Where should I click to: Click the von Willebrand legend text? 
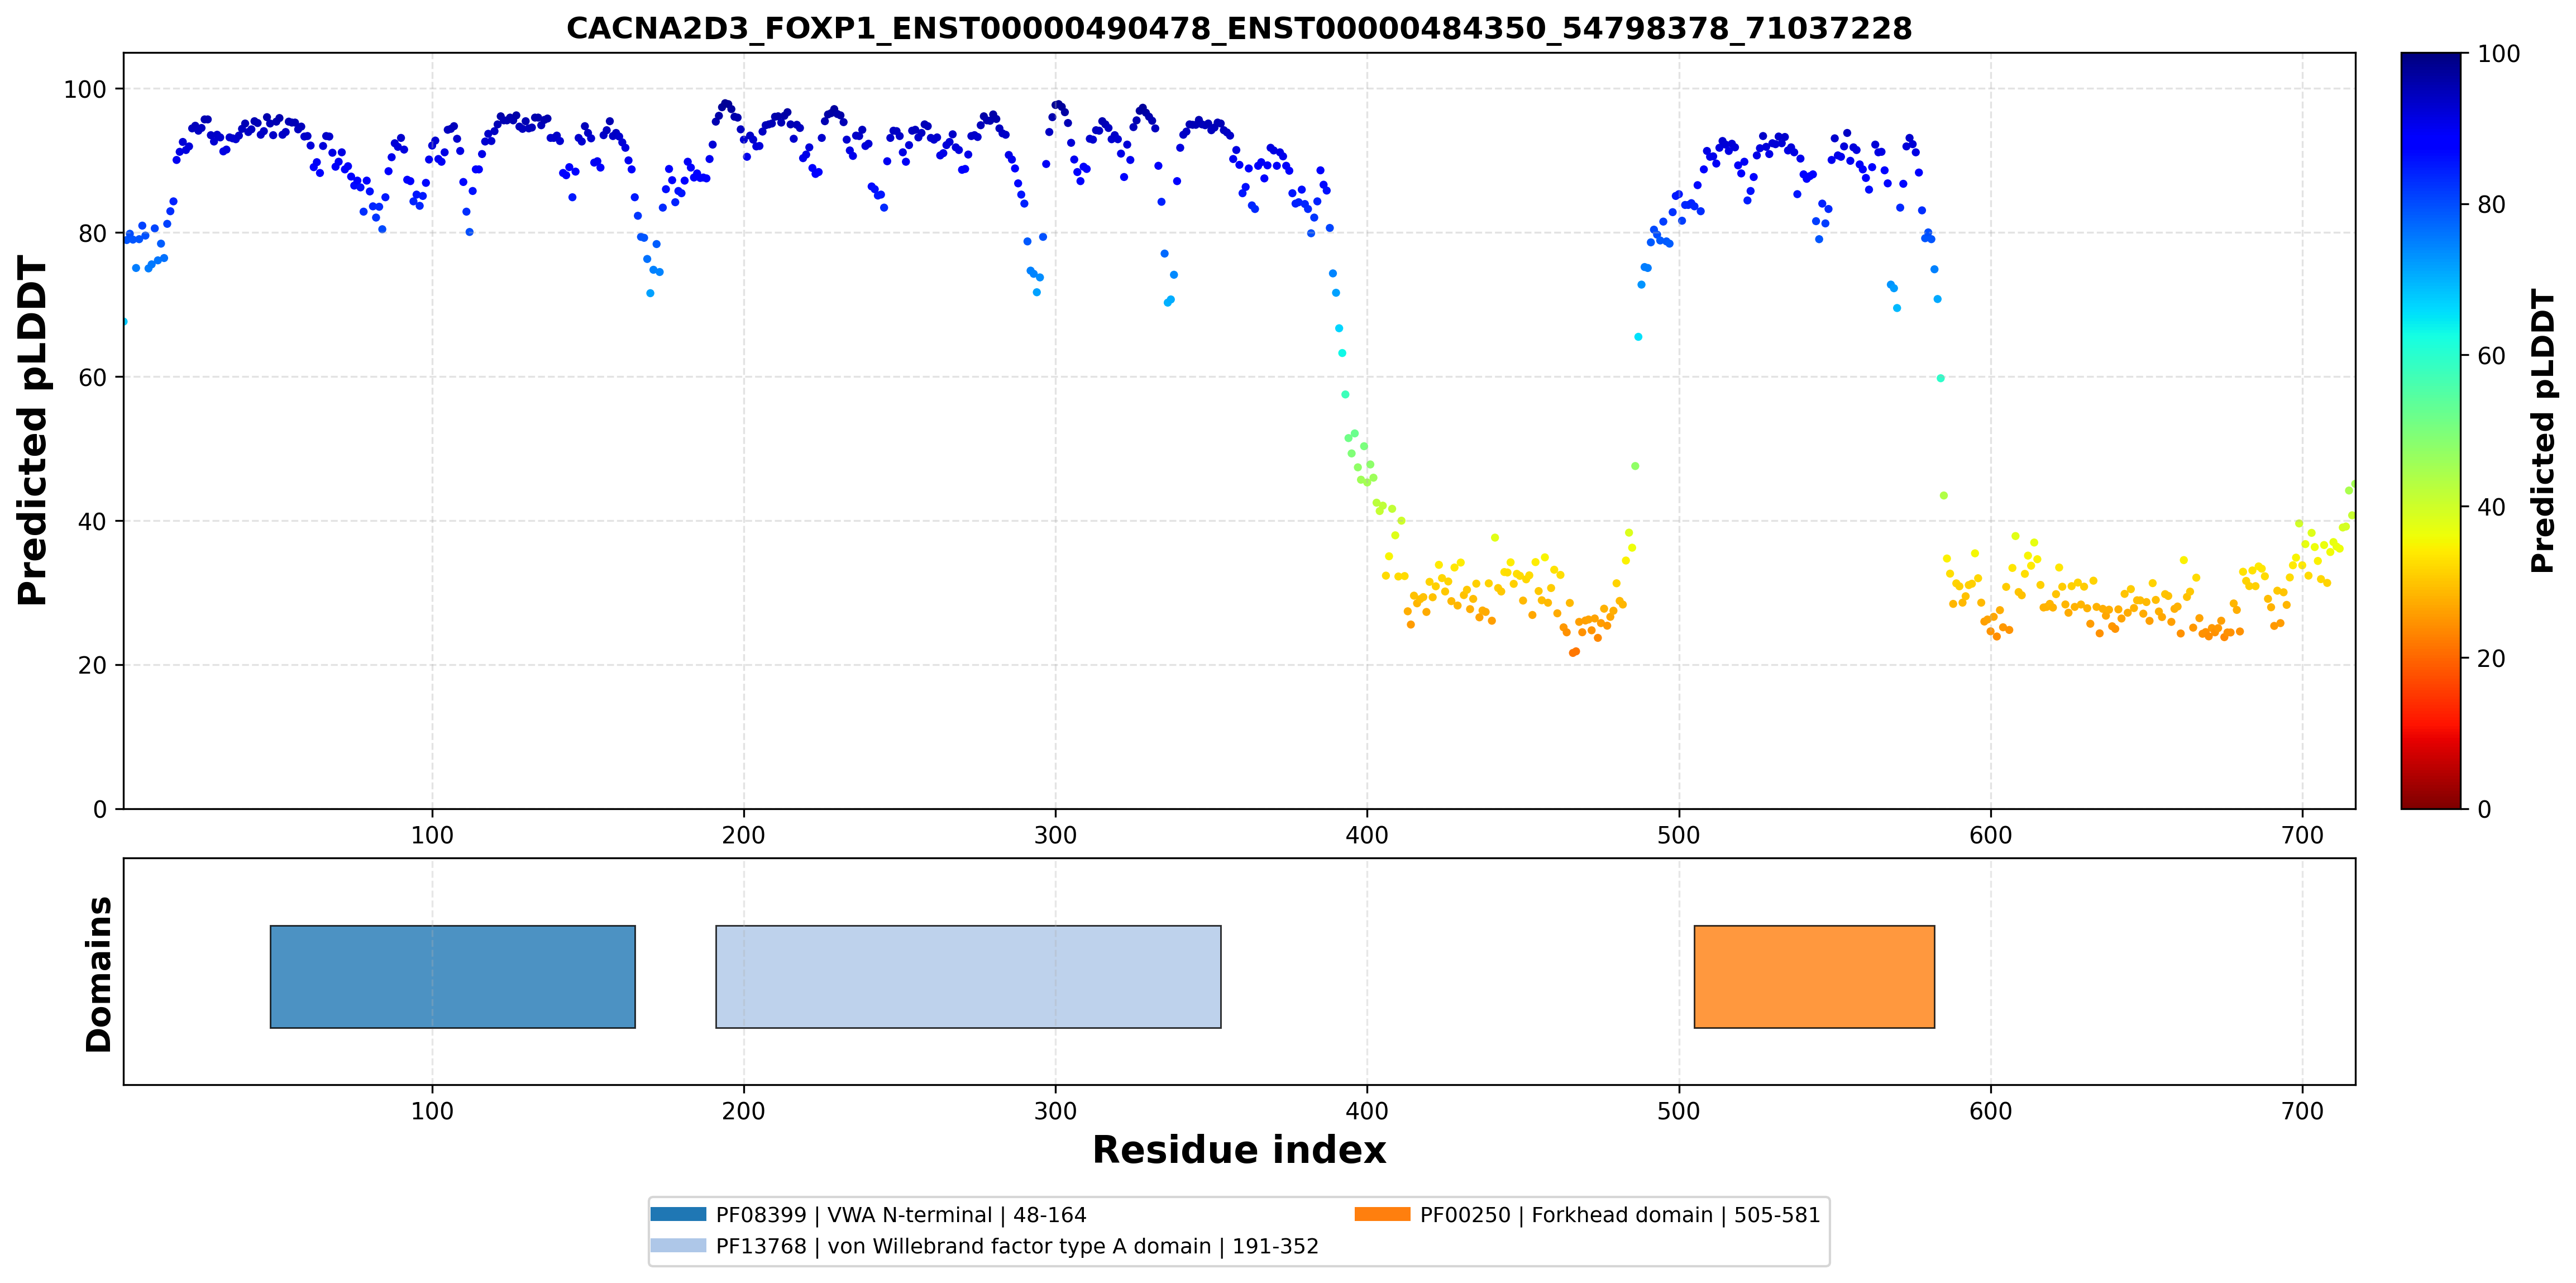(1017, 1246)
